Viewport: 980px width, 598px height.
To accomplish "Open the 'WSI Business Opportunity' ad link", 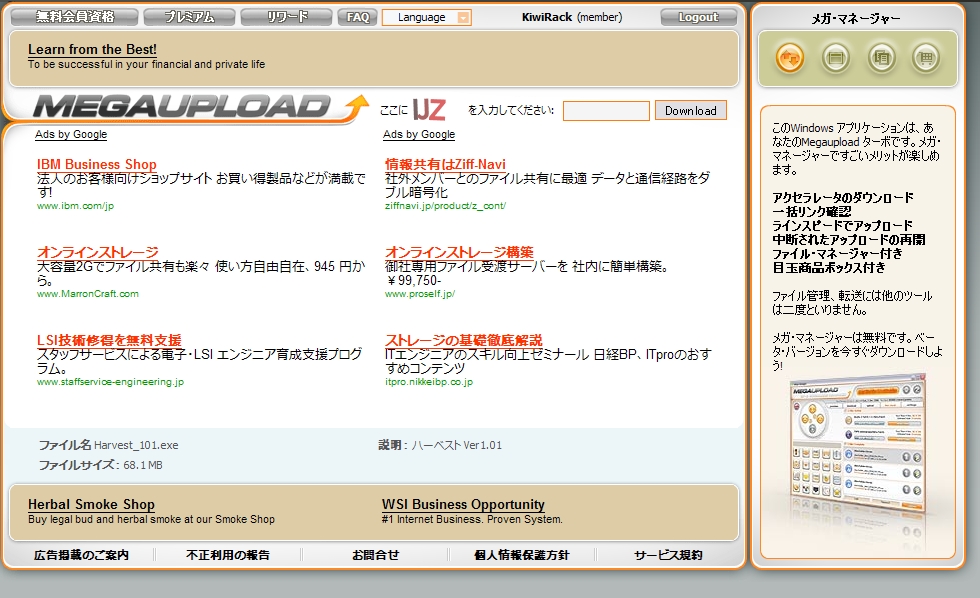I will pos(463,504).
